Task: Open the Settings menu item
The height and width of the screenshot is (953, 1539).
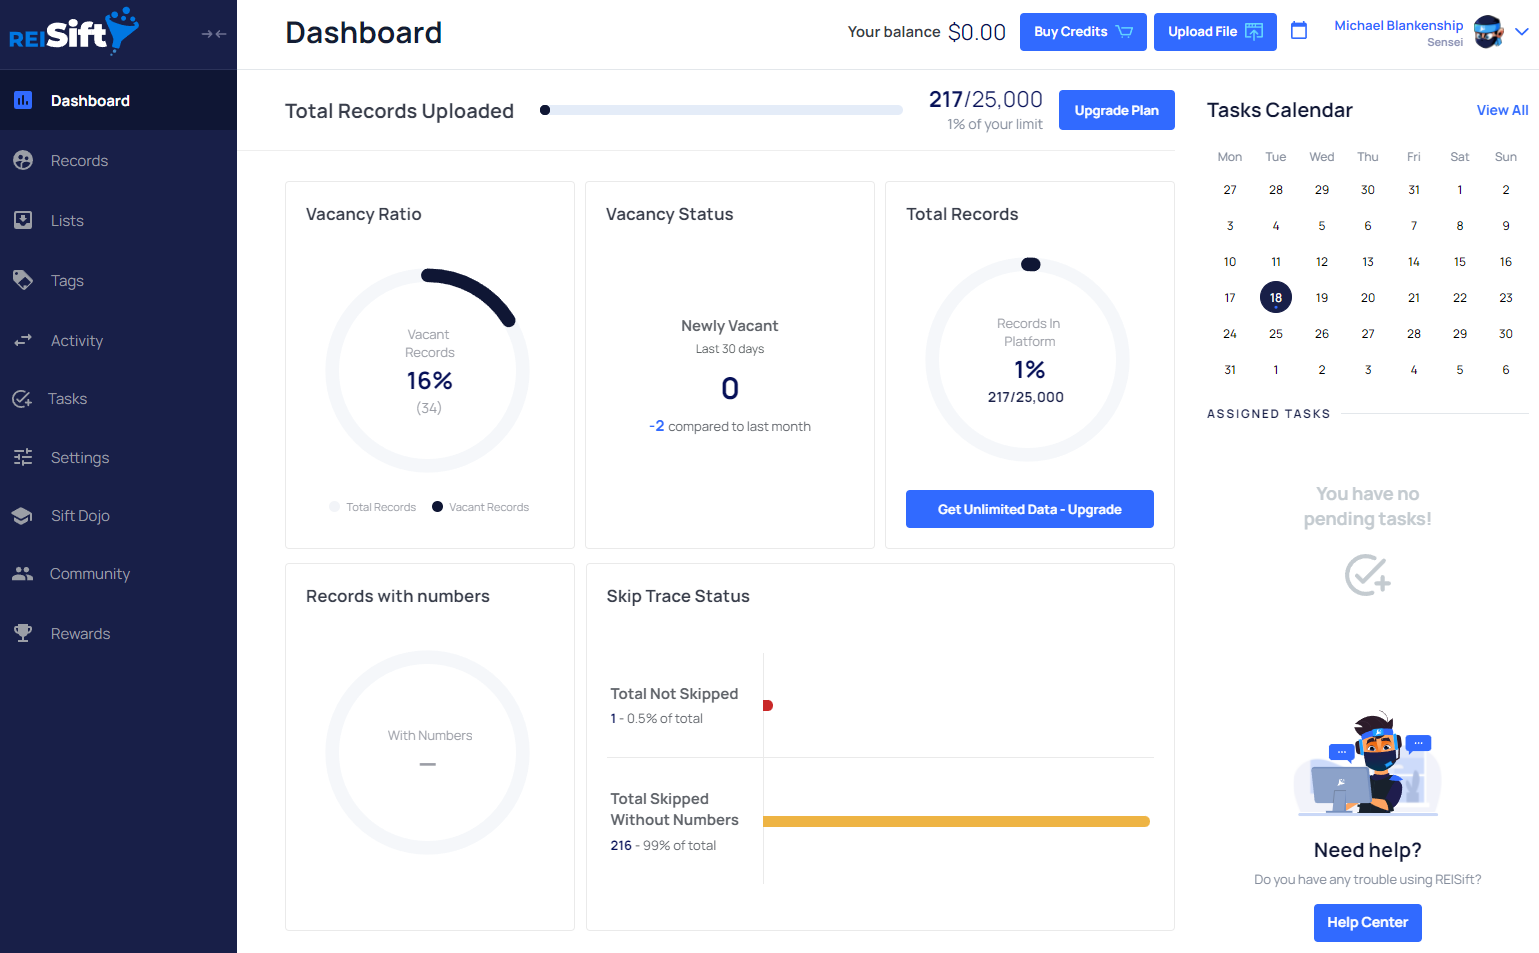Action: click(x=80, y=458)
